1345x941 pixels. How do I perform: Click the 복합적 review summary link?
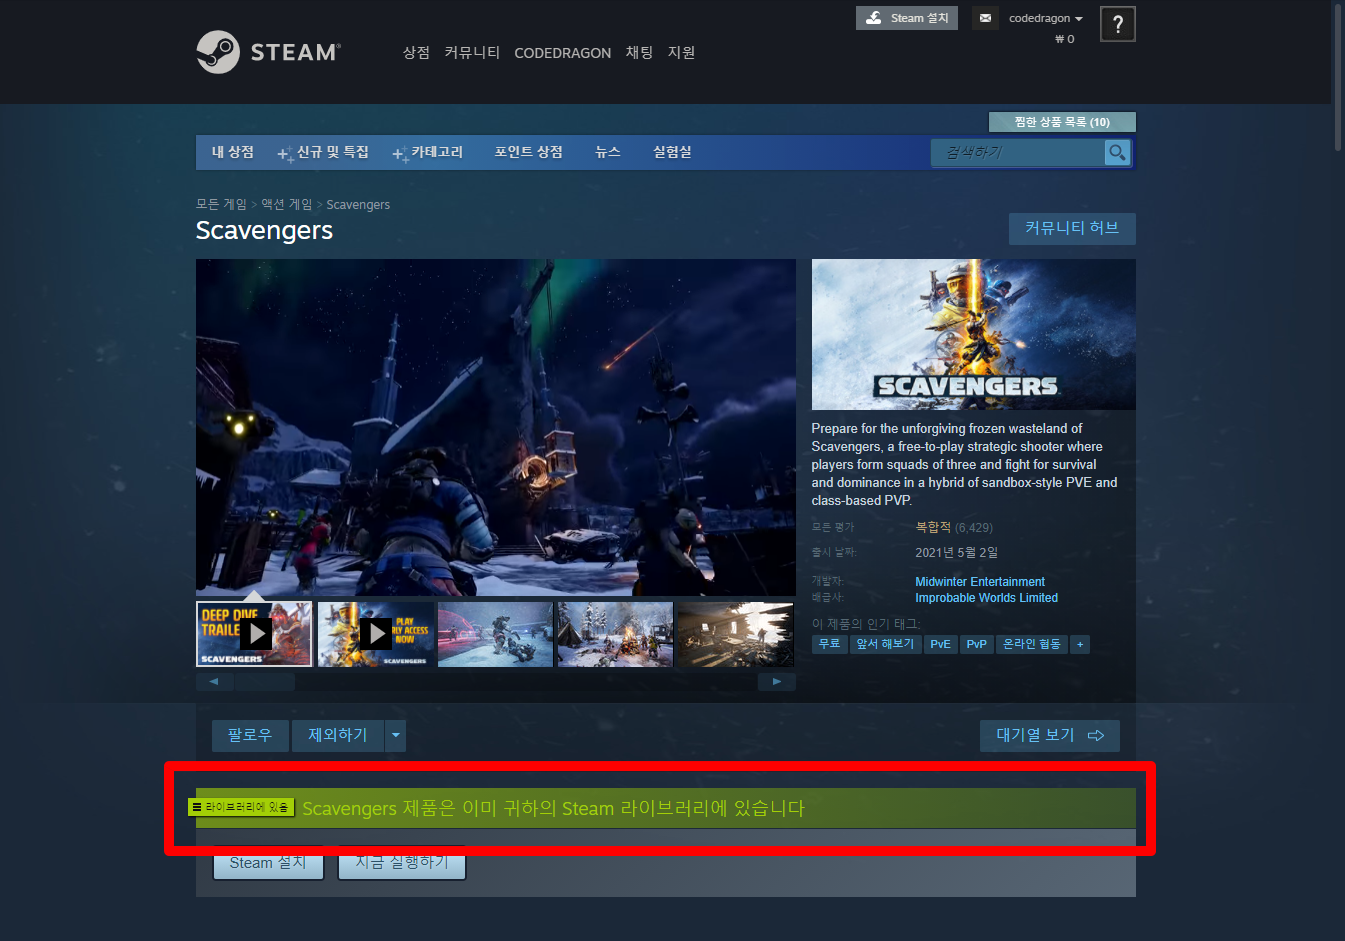pos(933,527)
